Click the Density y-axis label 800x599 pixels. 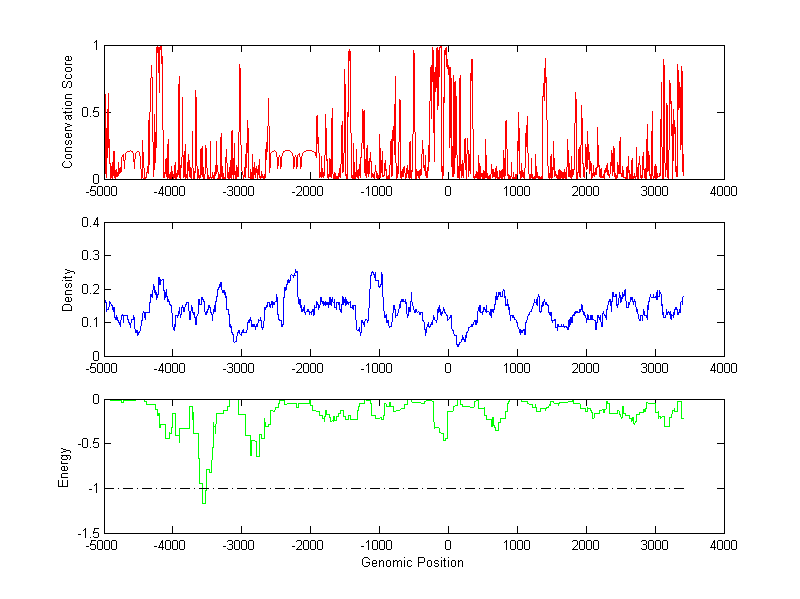click(68, 290)
